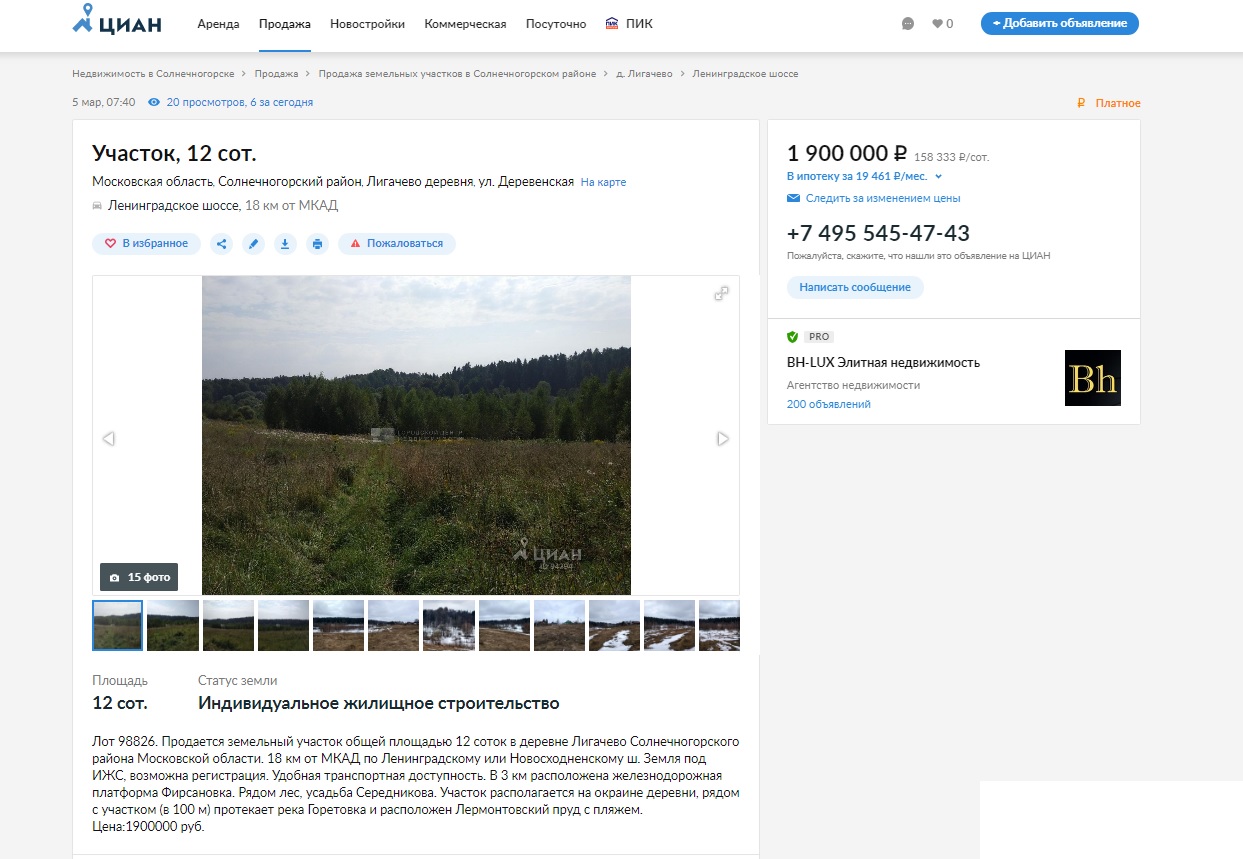Click the ruble paid listing icon
This screenshot has height=859, width=1243.
1081,103
